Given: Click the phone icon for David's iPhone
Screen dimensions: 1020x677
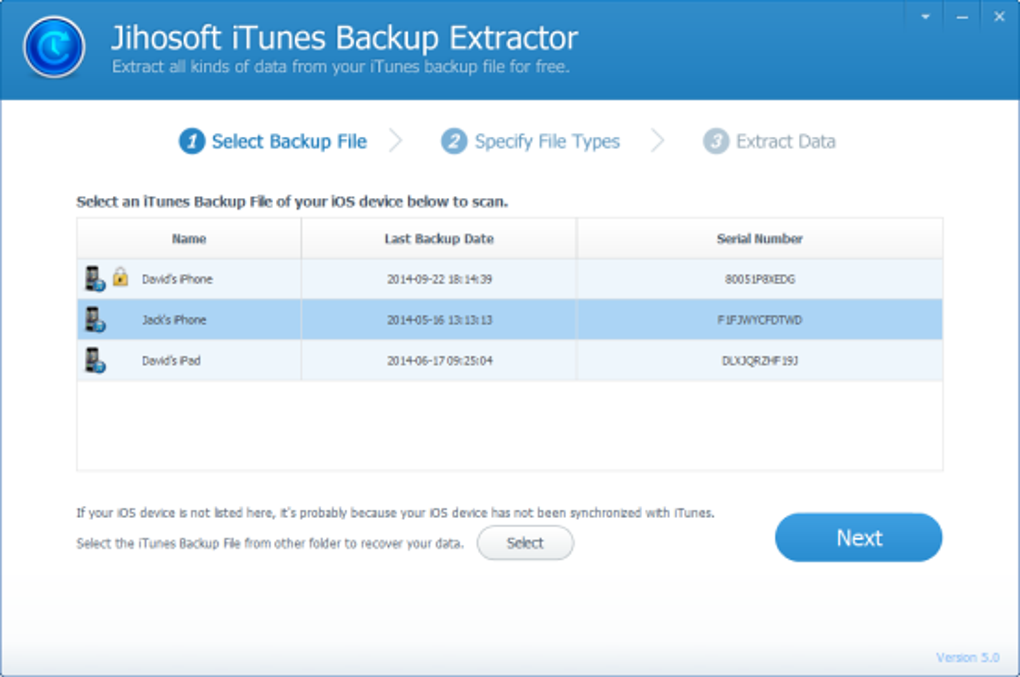Looking at the screenshot, I should pyautogui.click(x=95, y=279).
